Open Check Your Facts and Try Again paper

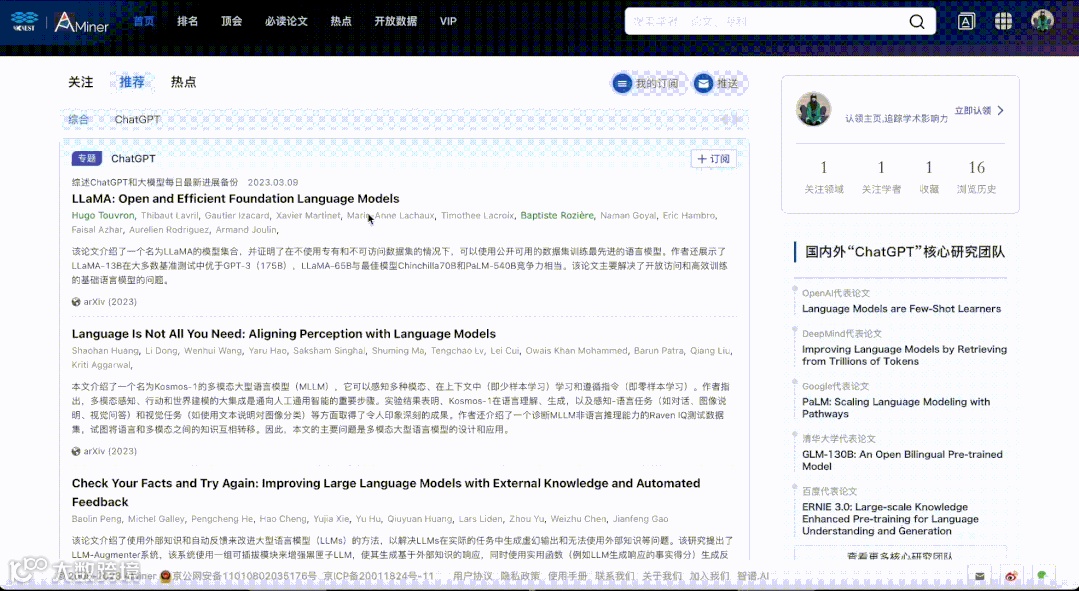coord(386,493)
